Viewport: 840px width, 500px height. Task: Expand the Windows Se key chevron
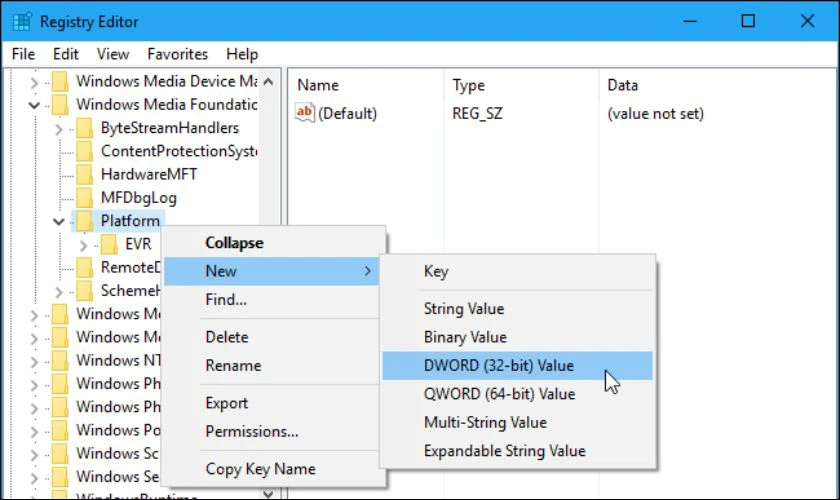pyautogui.click(x=34, y=478)
